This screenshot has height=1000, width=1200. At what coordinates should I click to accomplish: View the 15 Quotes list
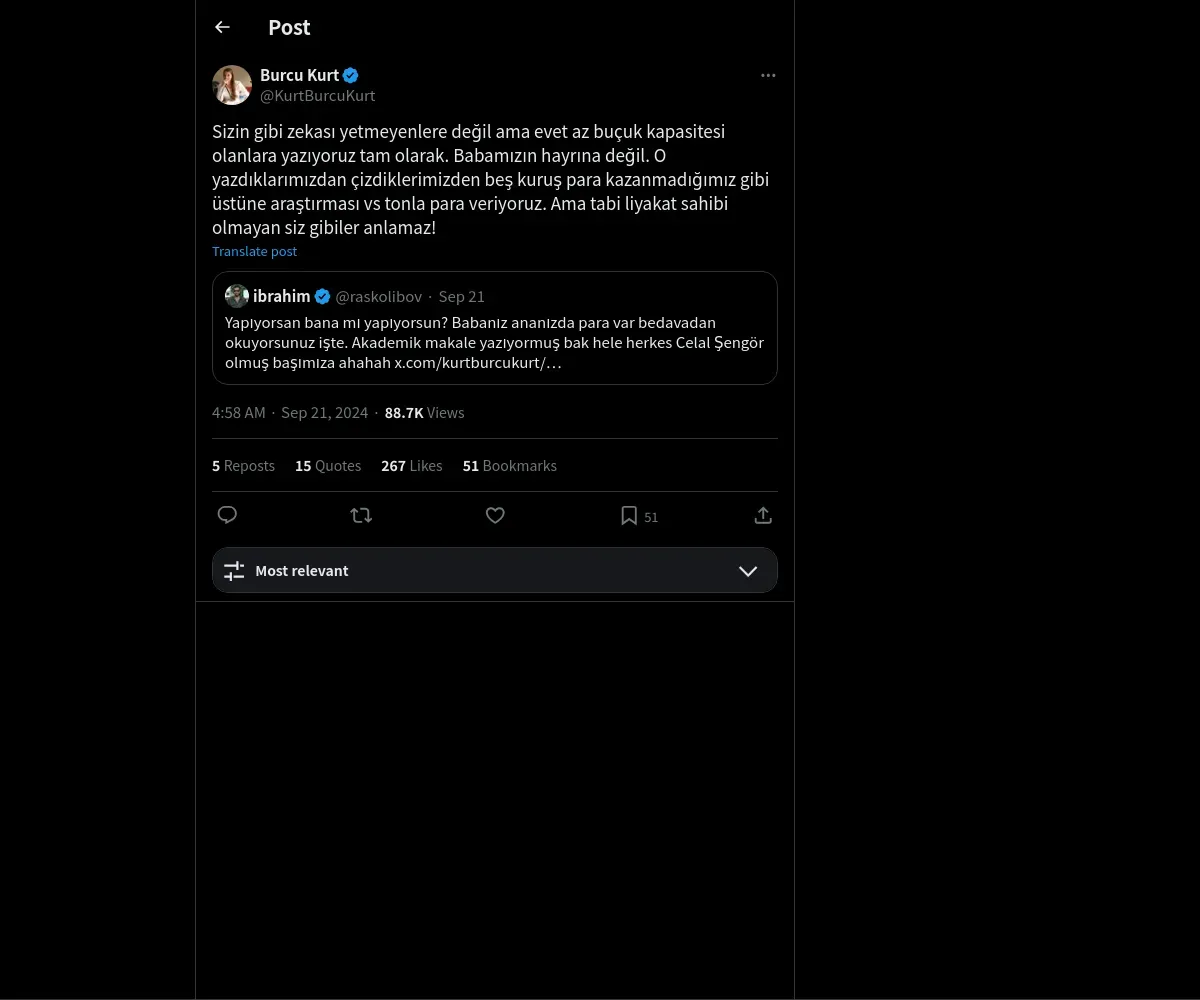click(x=328, y=466)
